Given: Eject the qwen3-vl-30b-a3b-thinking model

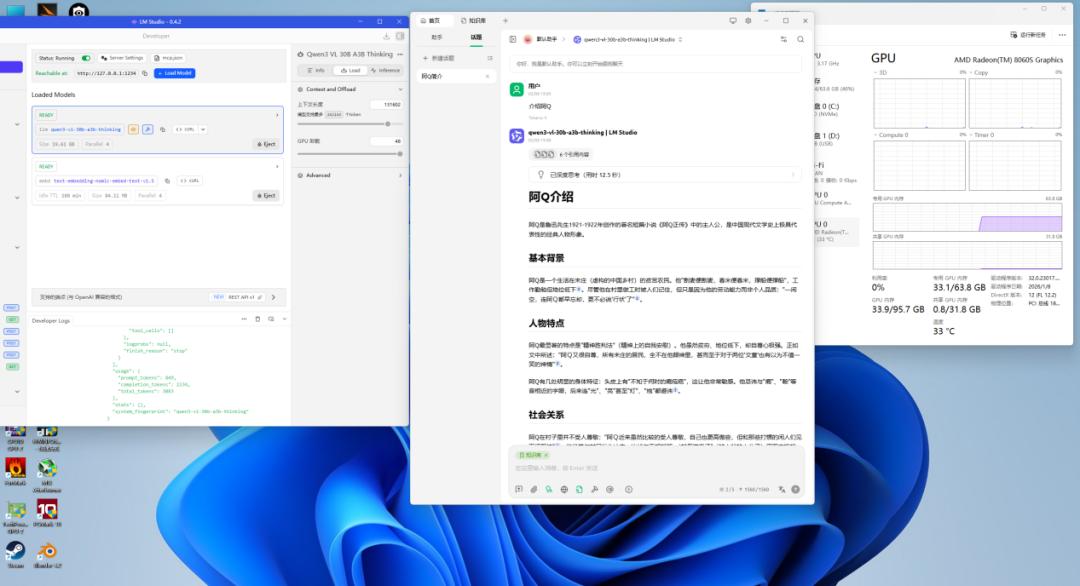Looking at the screenshot, I should coord(265,144).
